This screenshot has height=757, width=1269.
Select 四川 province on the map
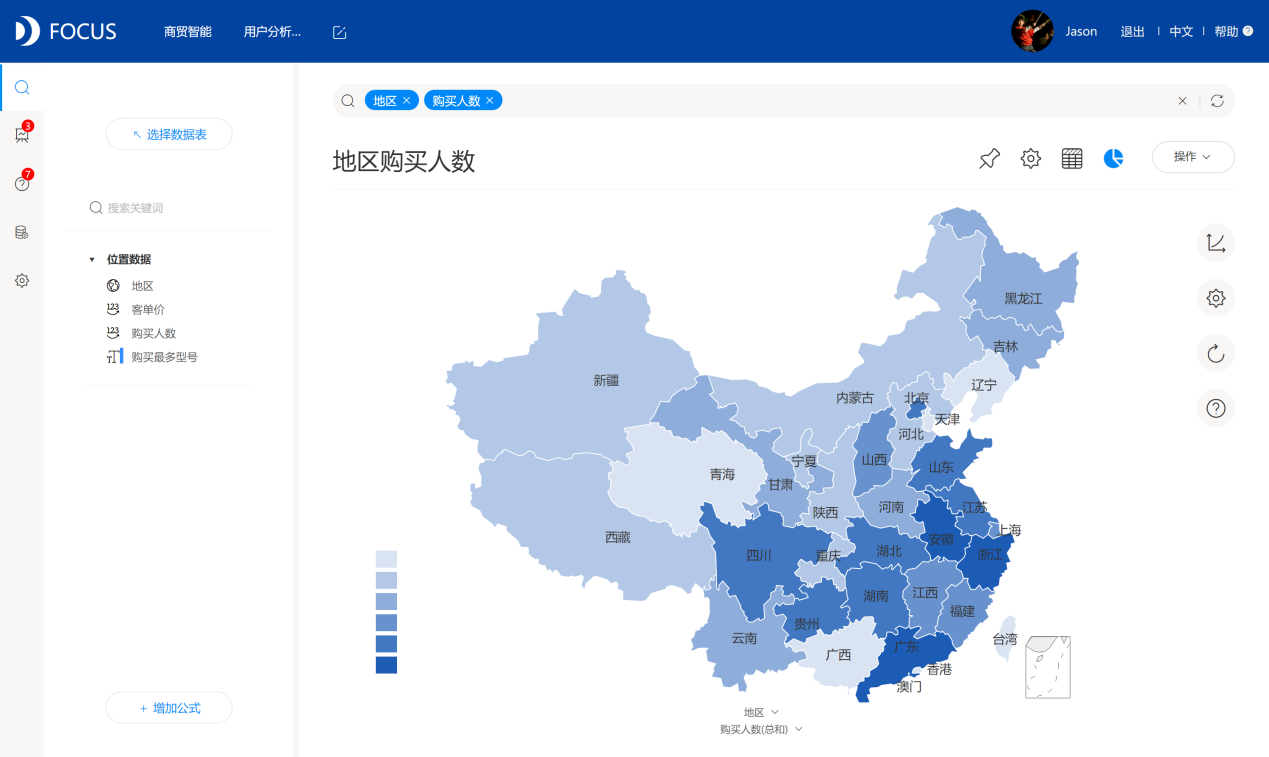759,555
